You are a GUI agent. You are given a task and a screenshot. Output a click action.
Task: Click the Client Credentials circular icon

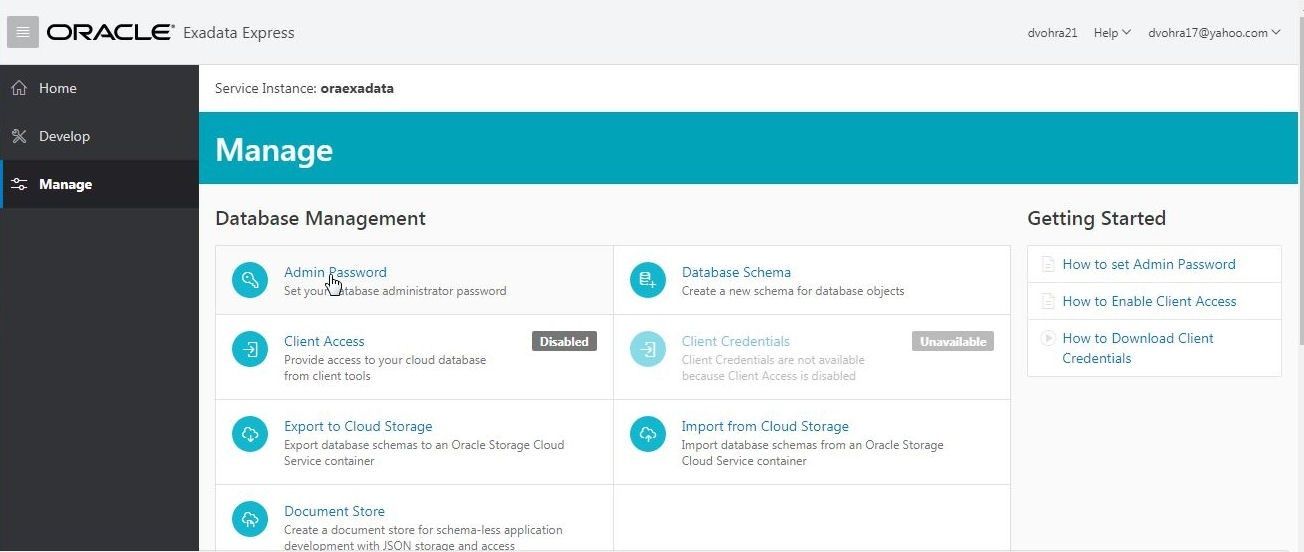[x=648, y=349]
